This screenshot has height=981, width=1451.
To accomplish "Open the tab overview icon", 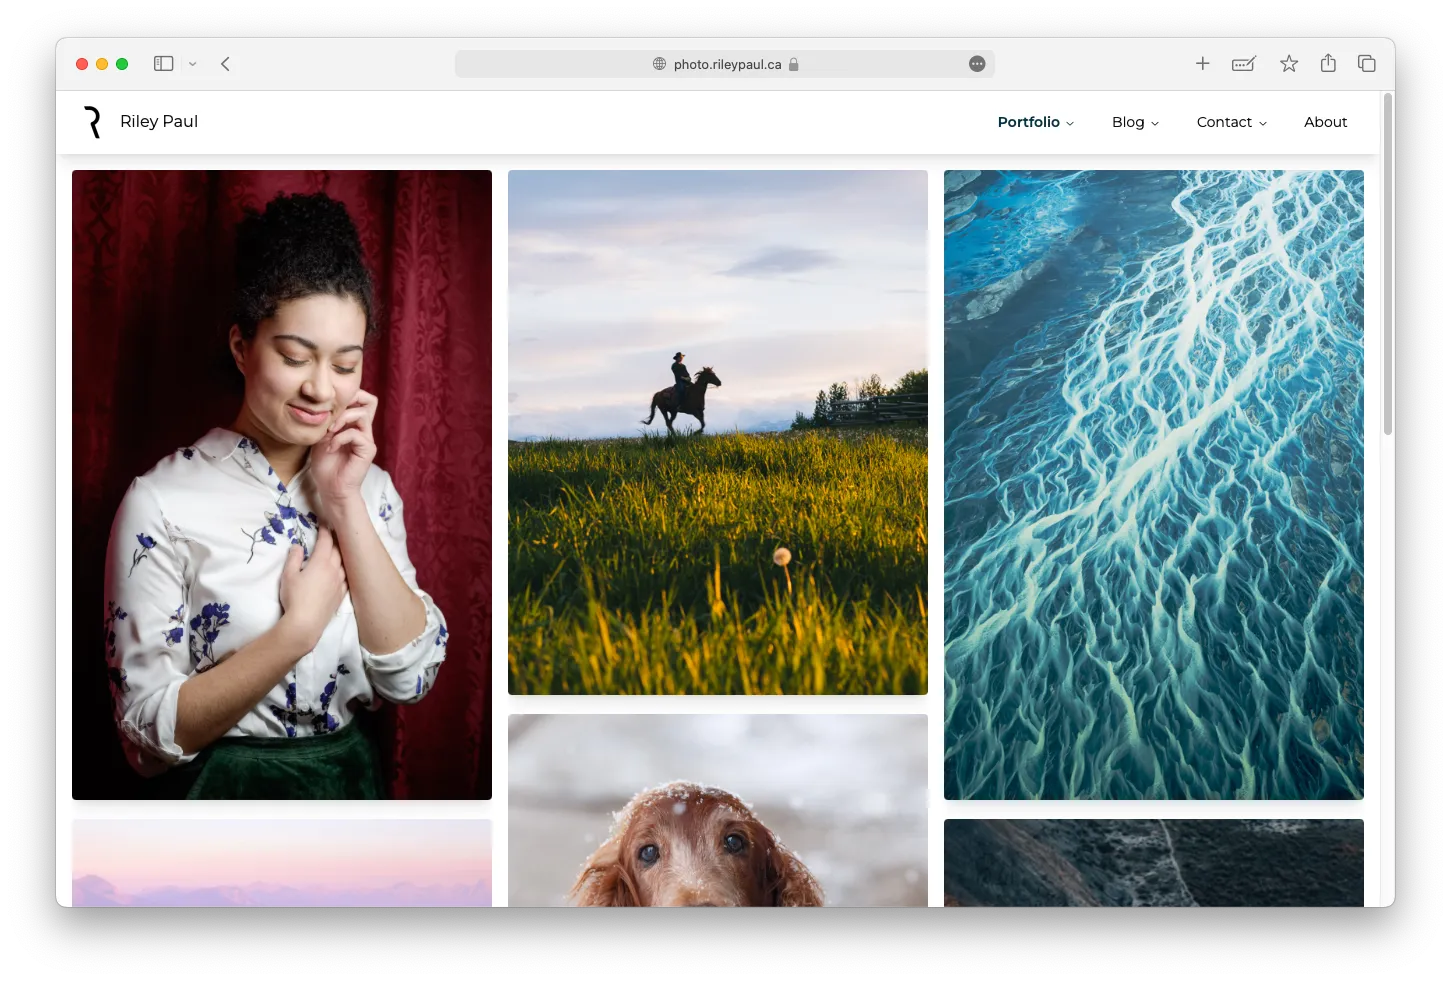I will 1366,63.
